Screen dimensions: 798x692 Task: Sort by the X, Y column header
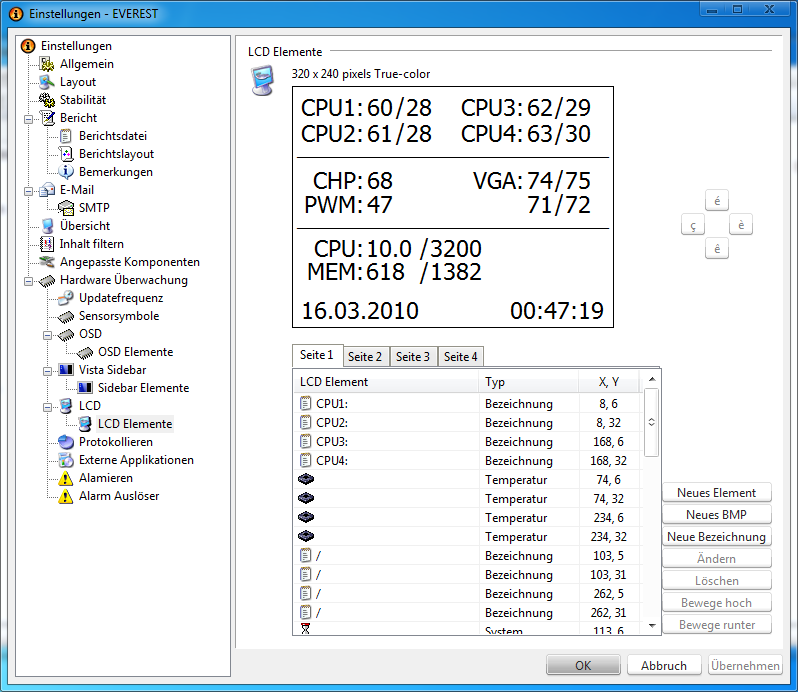click(x=609, y=382)
